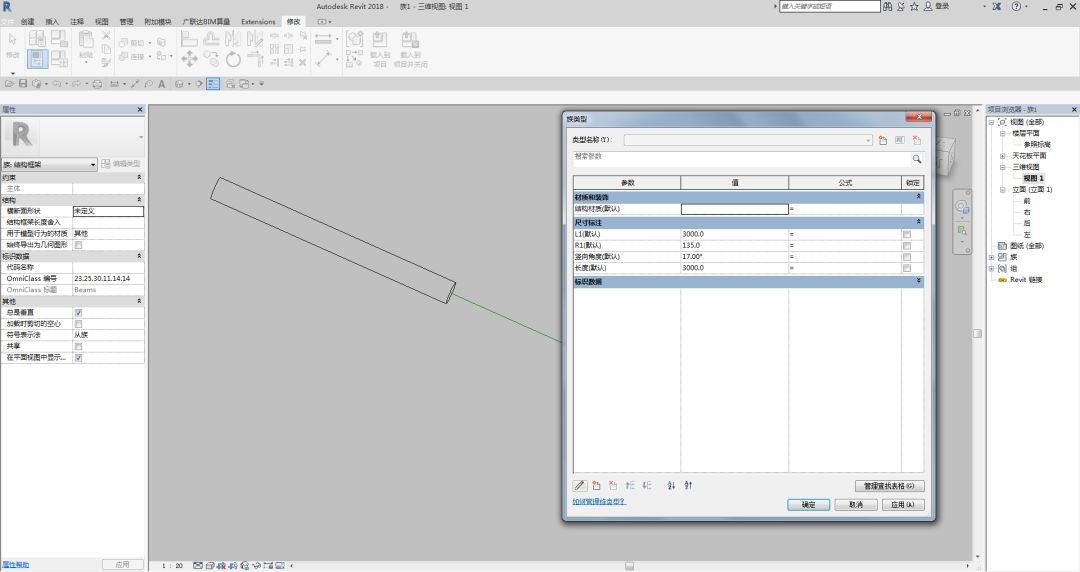The height and width of the screenshot is (572, 1080).
Task: Toggle the 共享 checkbox in properties
Action: [x=78, y=346]
